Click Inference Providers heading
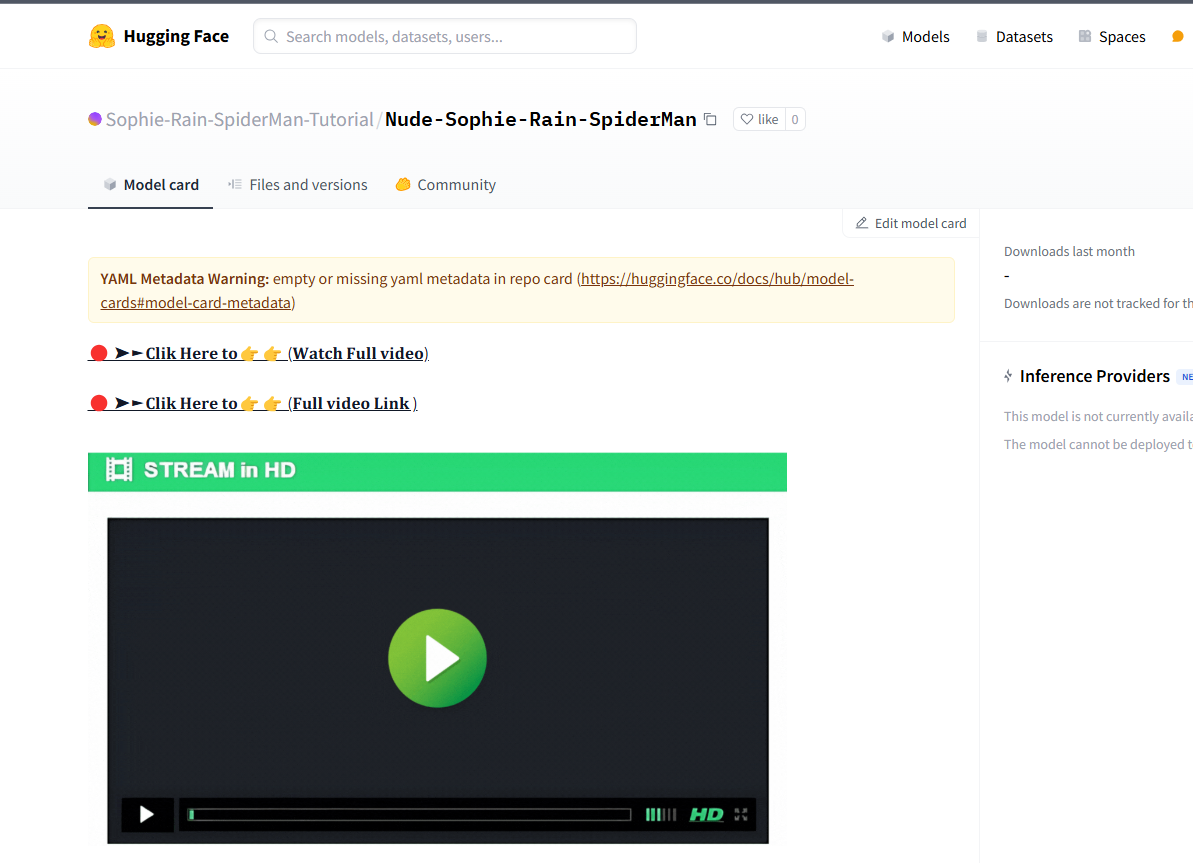 (1094, 376)
